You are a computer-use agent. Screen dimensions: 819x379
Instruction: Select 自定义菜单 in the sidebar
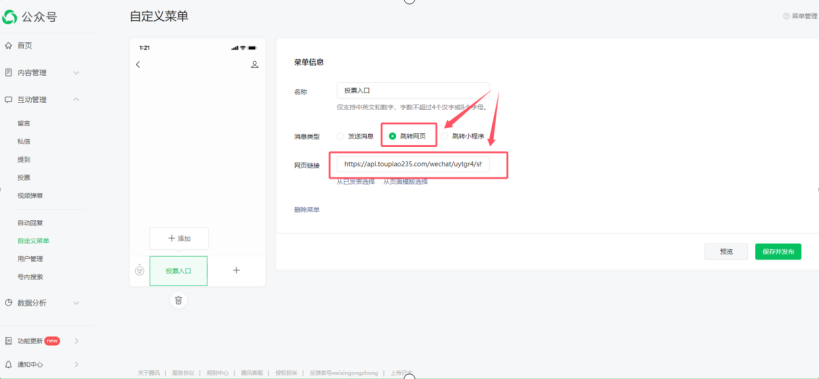coord(33,241)
